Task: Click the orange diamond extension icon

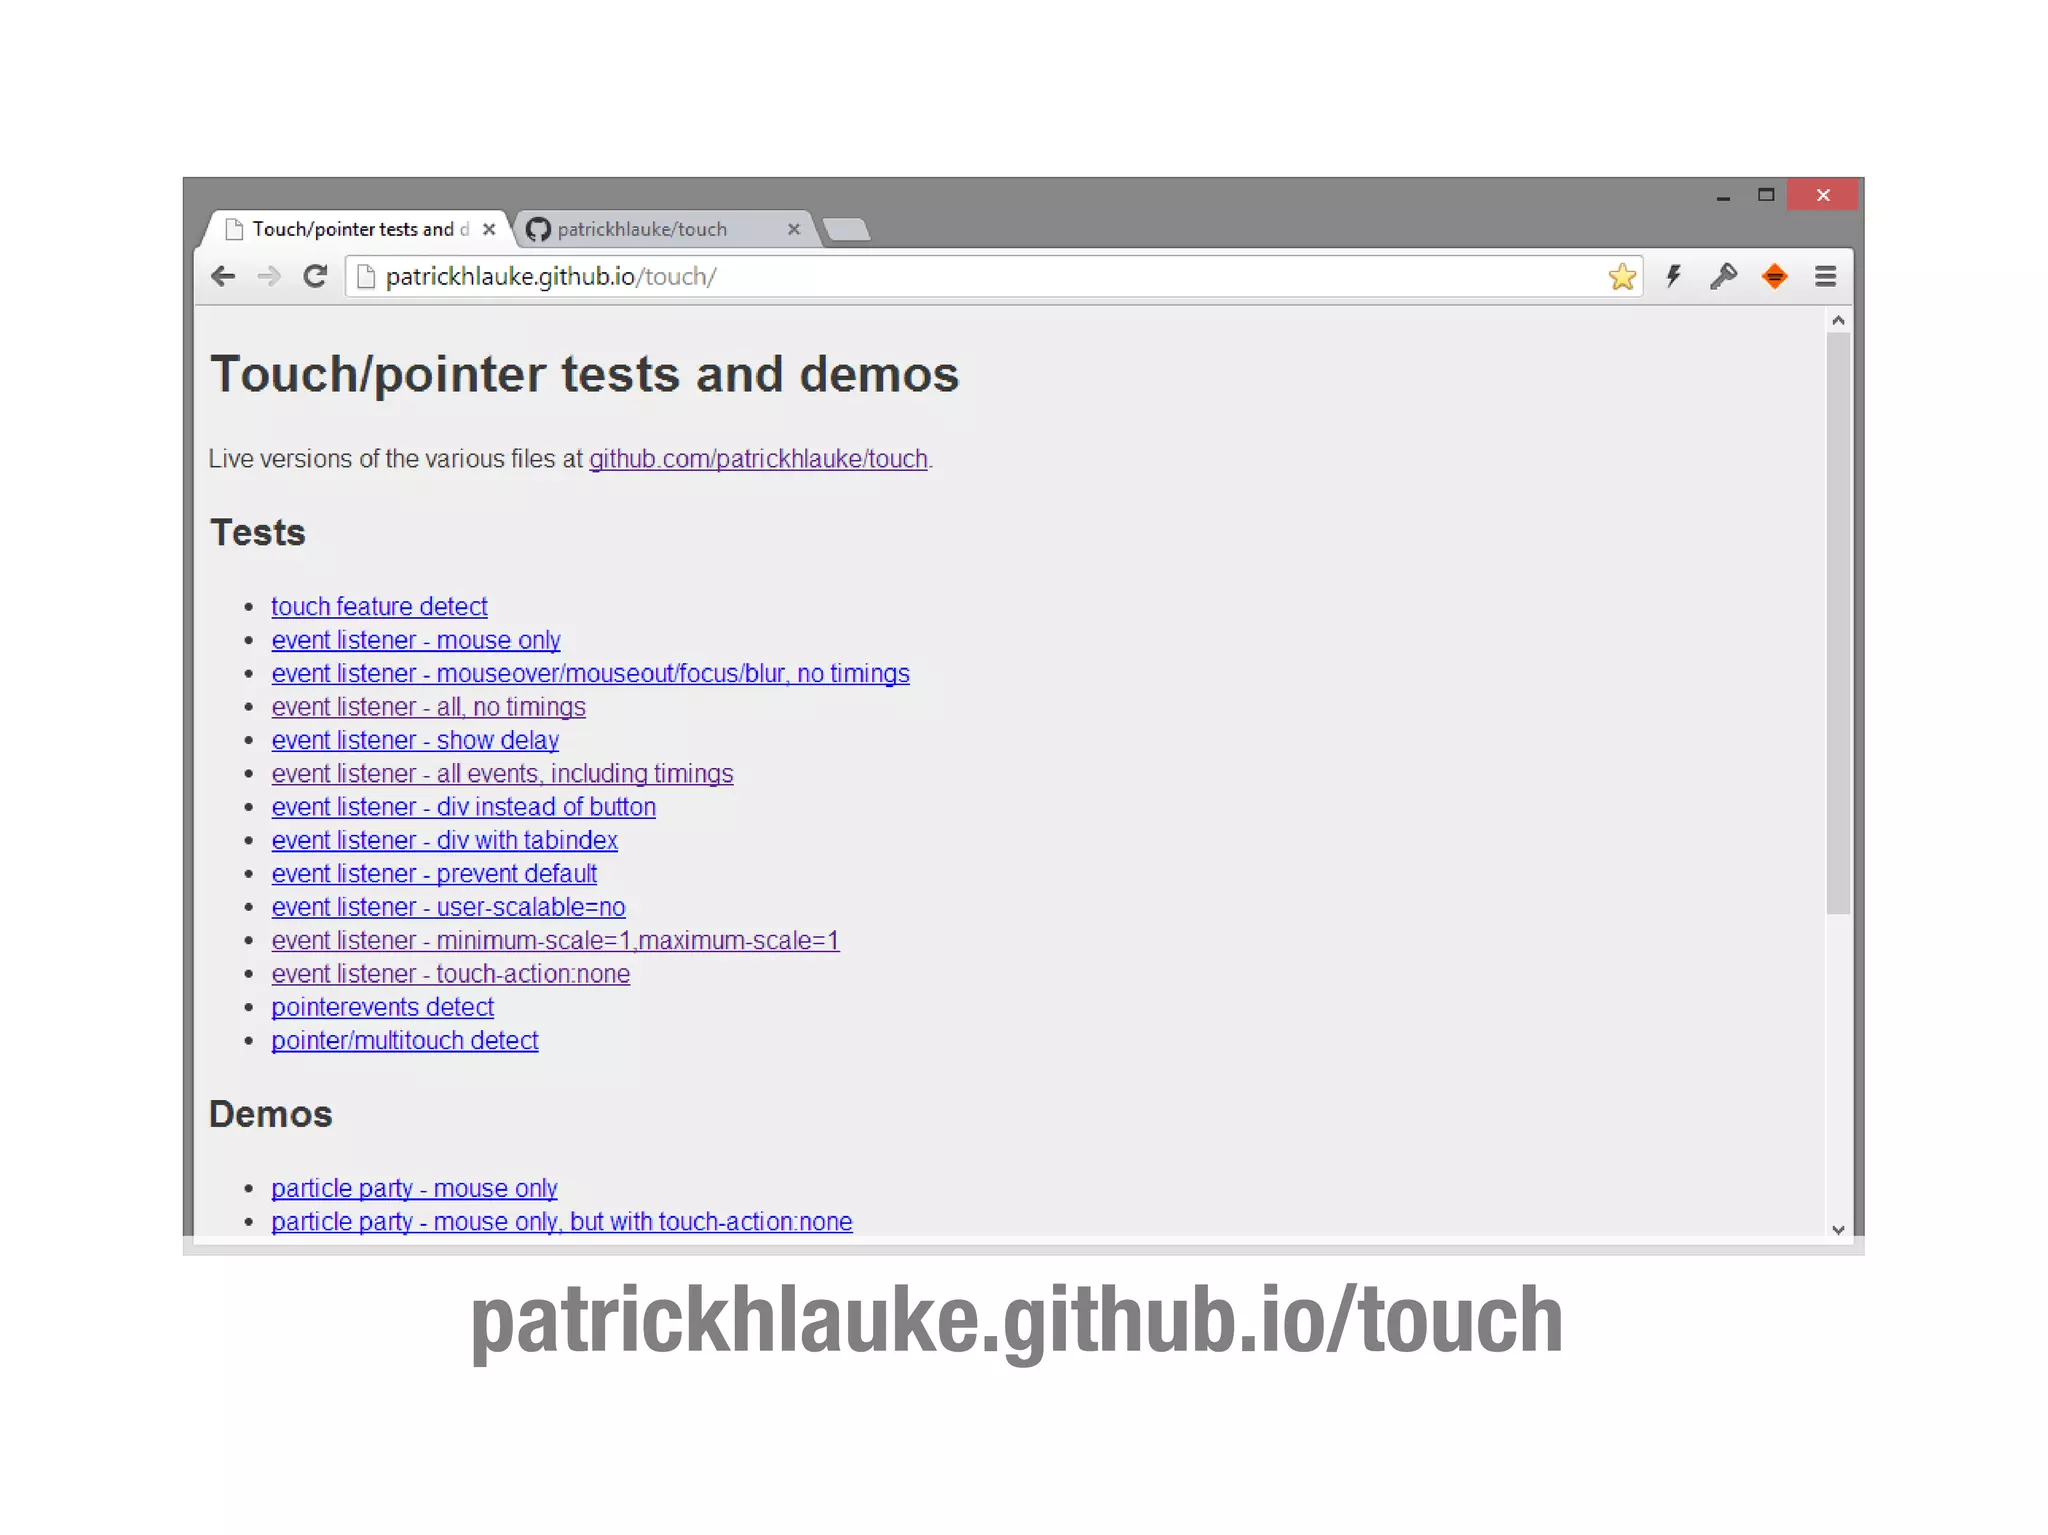Action: (x=1774, y=277)
